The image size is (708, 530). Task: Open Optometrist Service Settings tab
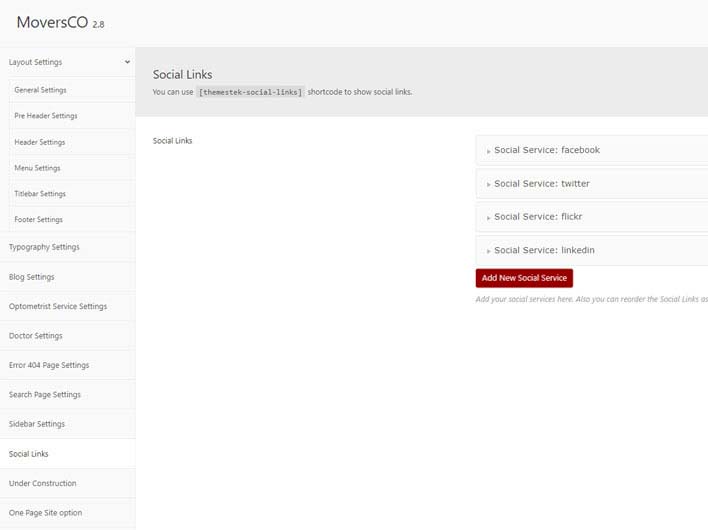pyautogui.click(x=58, y=306)
